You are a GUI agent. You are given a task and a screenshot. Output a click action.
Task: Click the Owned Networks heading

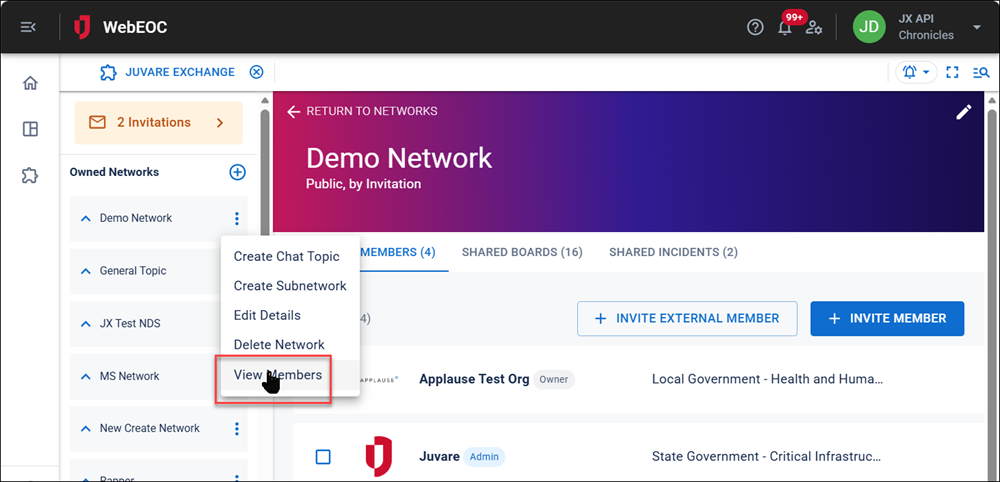coord(114,172)
